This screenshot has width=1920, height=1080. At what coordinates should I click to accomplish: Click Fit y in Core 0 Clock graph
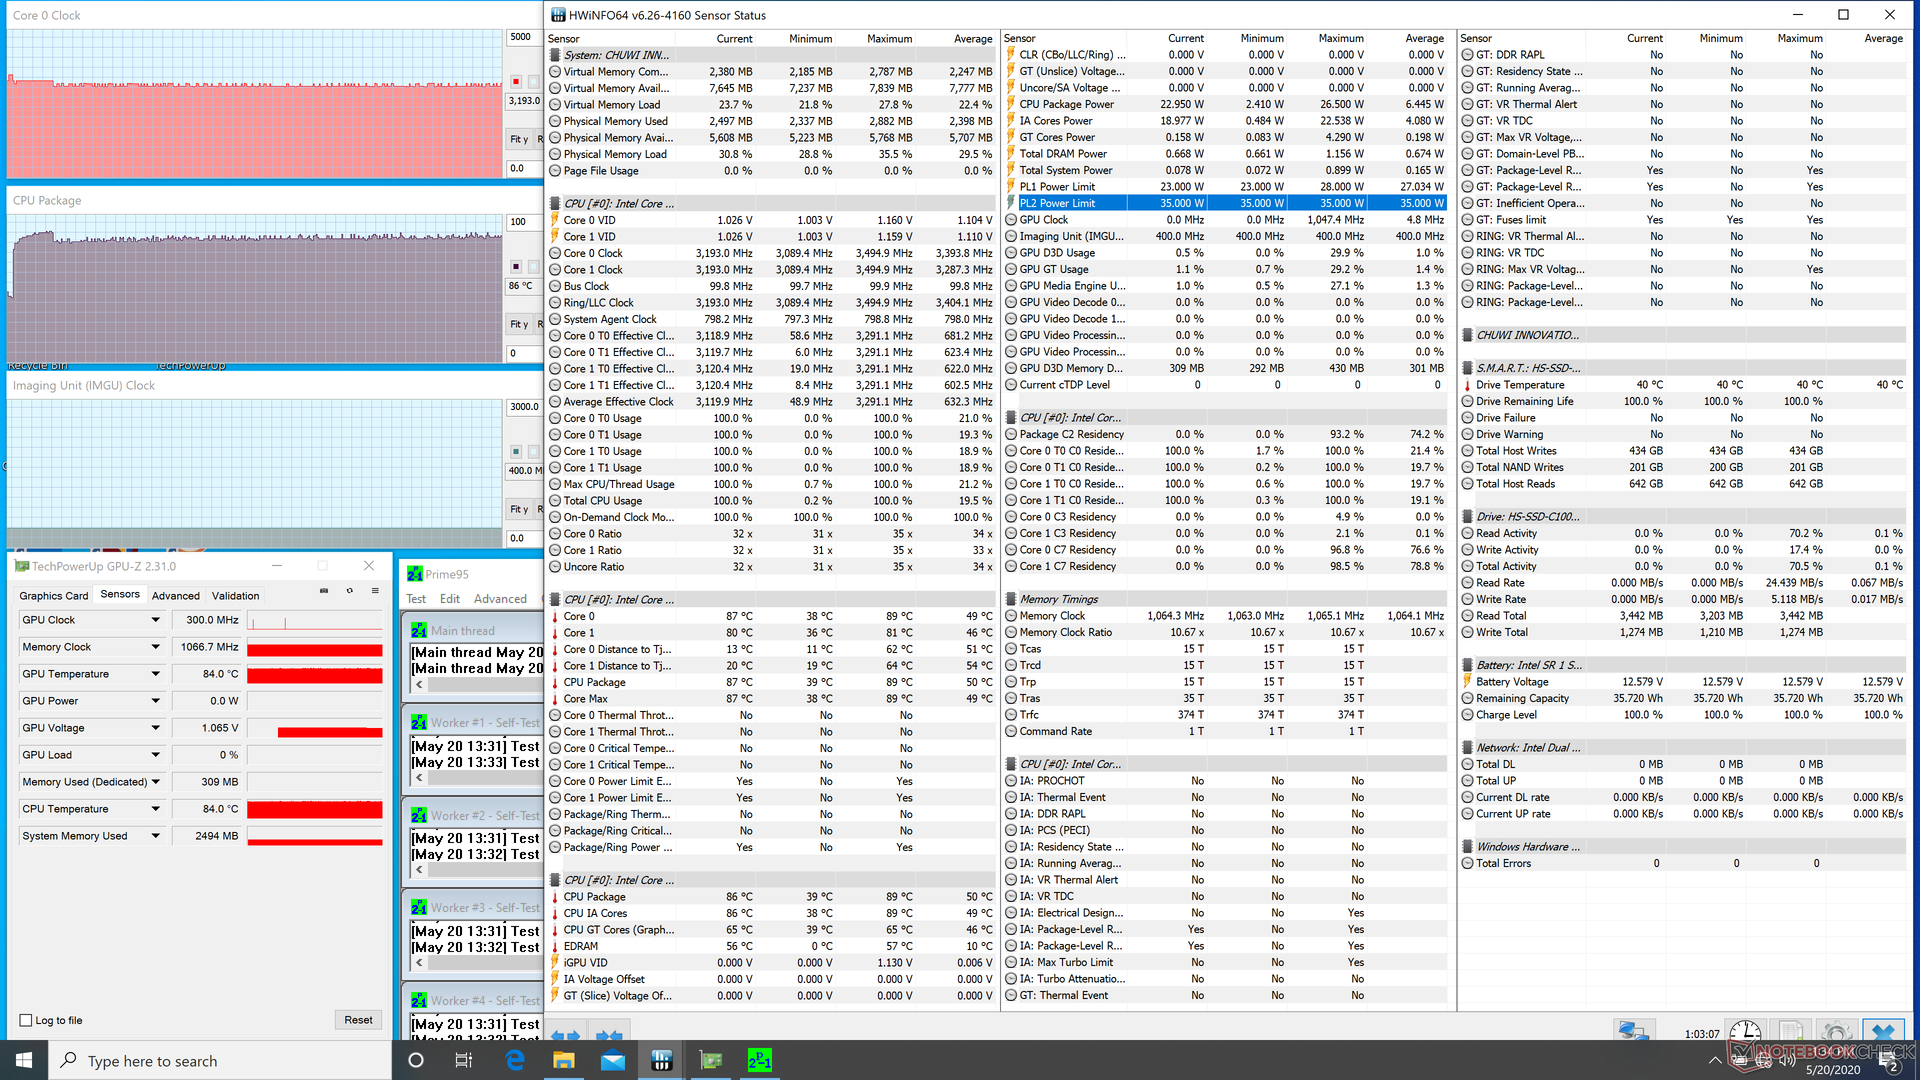click(519, 139)
